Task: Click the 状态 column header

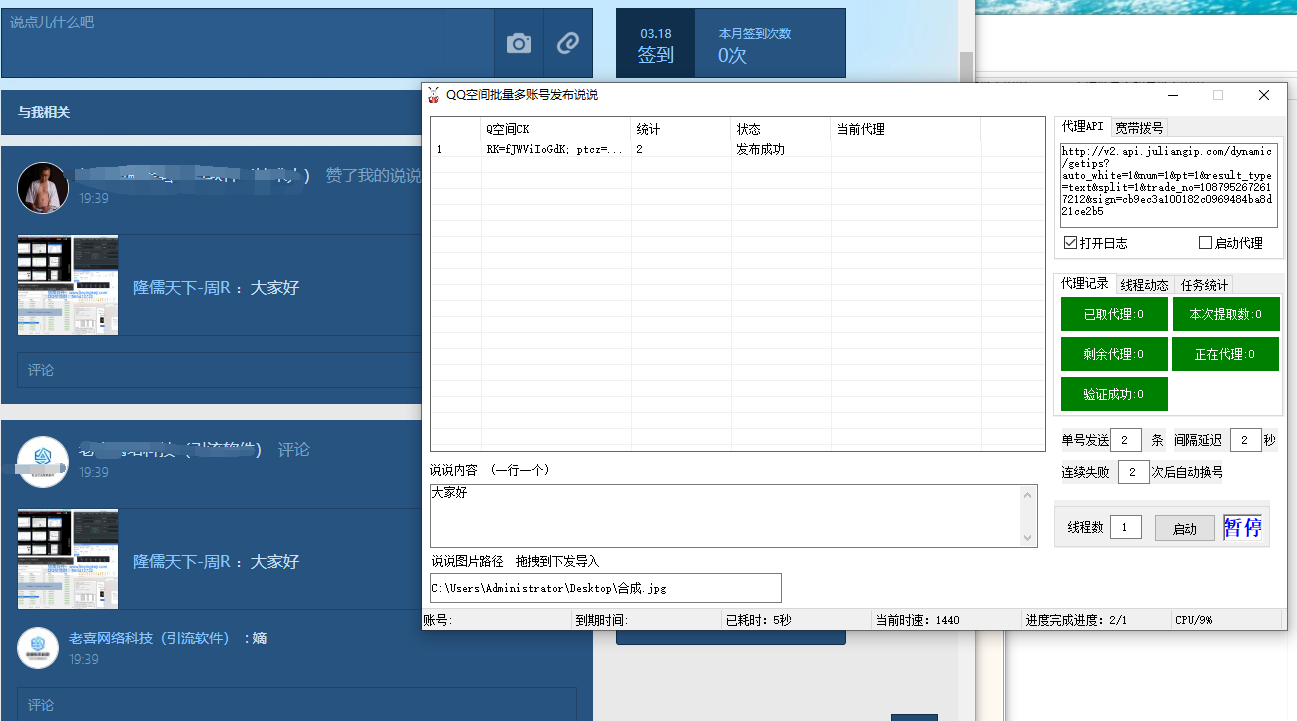Action: tap(781, 129)
